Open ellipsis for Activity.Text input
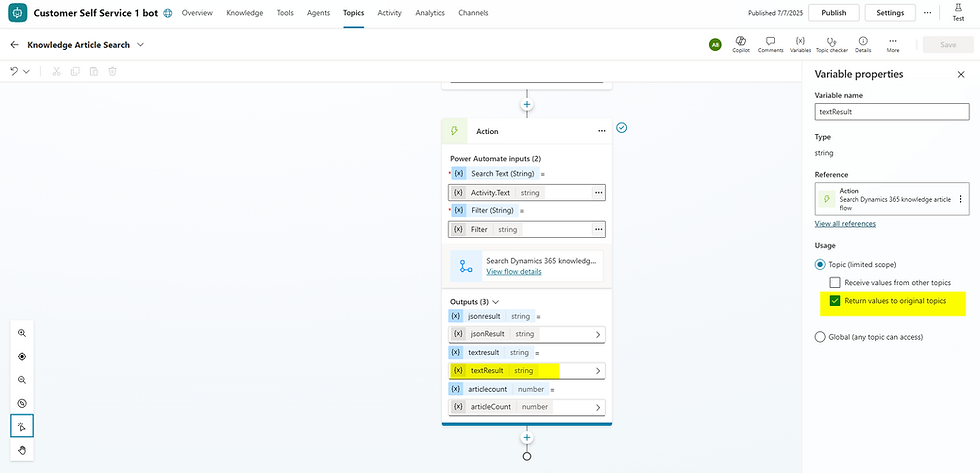This screenshot has height=473, width=980. pos(598,192)
